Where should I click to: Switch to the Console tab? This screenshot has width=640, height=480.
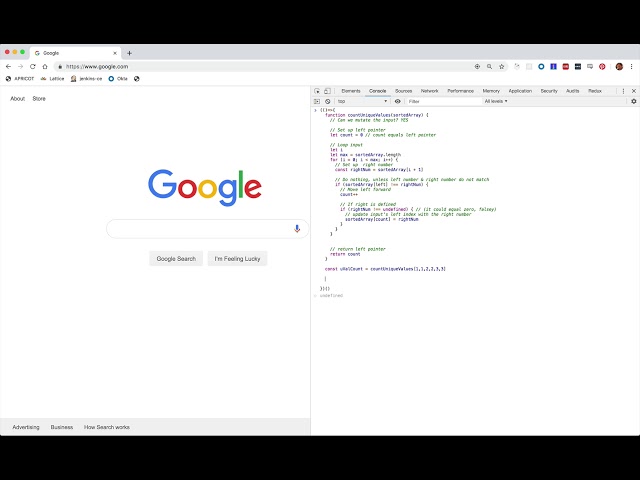click(378, 91)
